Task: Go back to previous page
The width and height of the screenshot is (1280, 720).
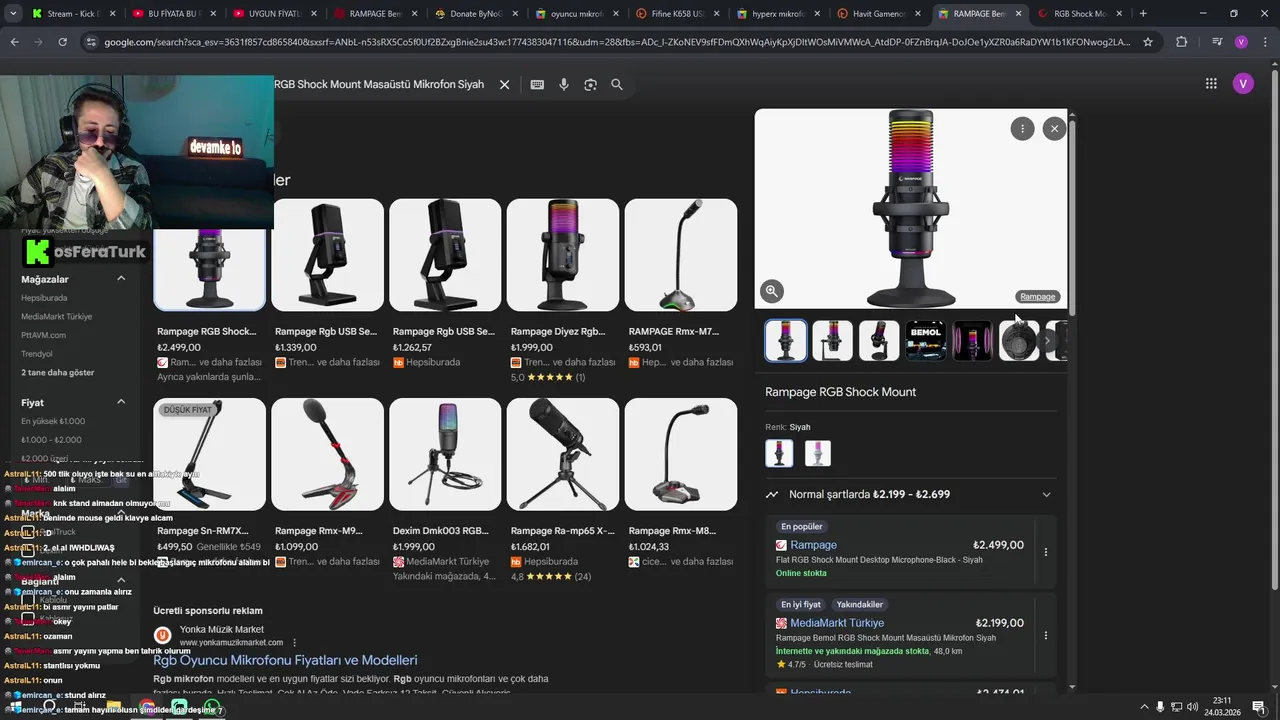Action: click(x=15, y=42)
